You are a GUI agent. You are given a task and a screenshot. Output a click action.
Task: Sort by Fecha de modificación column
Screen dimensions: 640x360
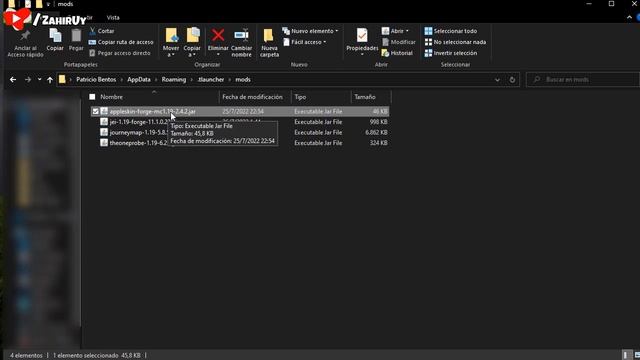tap(252, 97)
